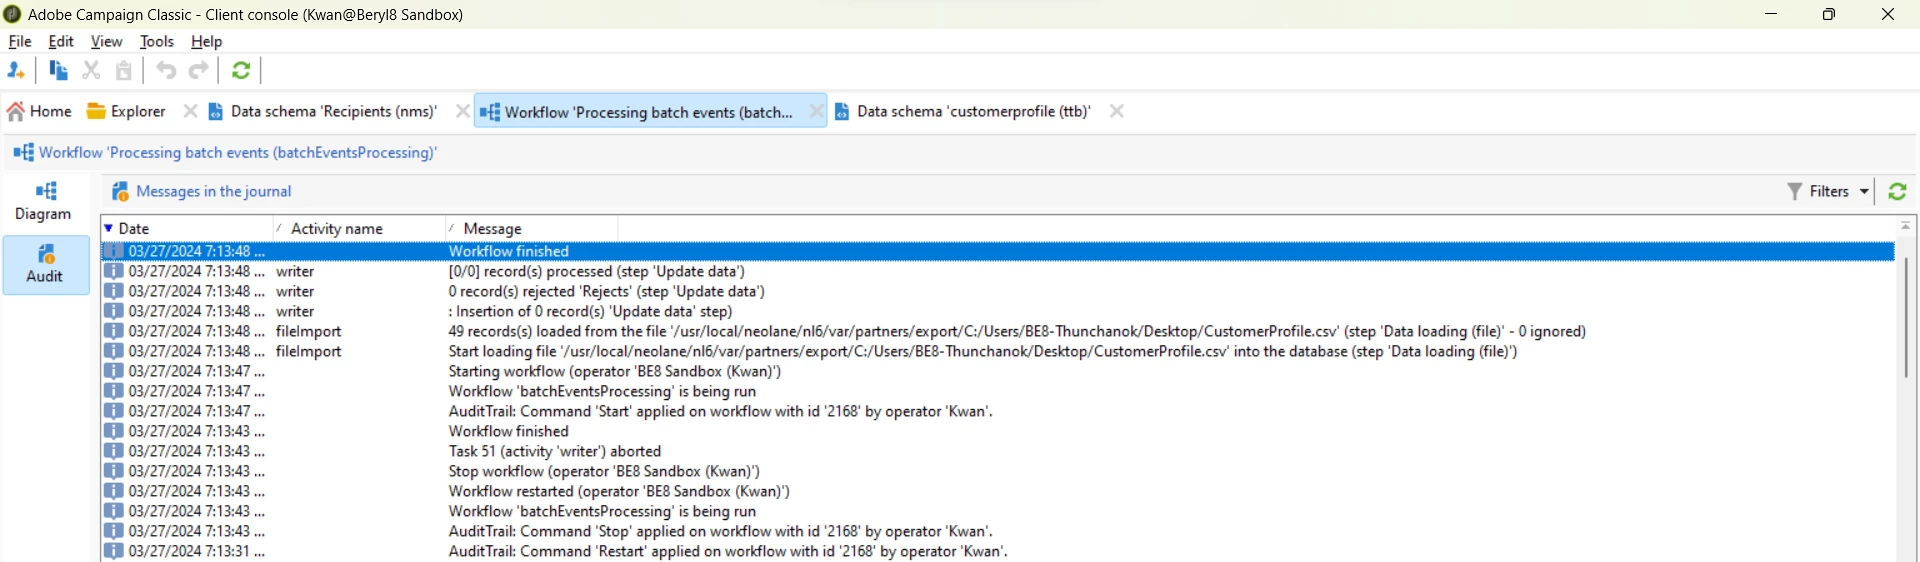The height and width of the screenshot is (562, 1920).
Task: Select the 'Insertion of 0 record(s)' row
Action: pos(998,311)
